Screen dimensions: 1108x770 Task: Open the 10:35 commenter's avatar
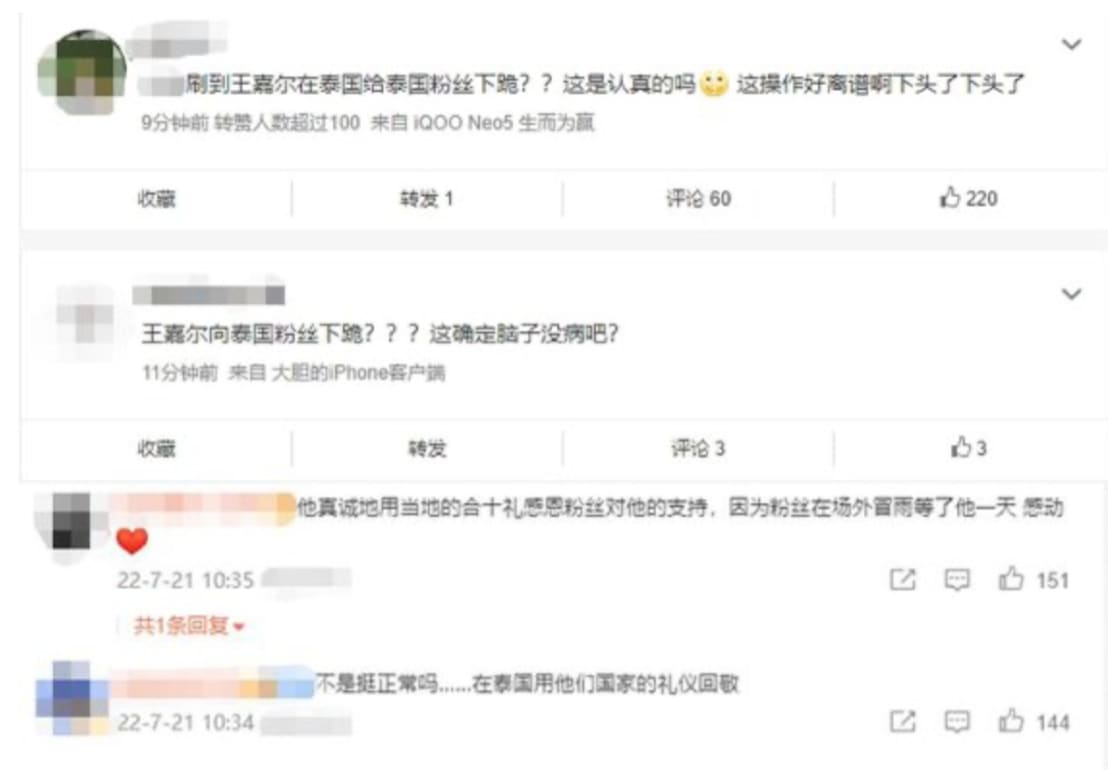[71, 523]
